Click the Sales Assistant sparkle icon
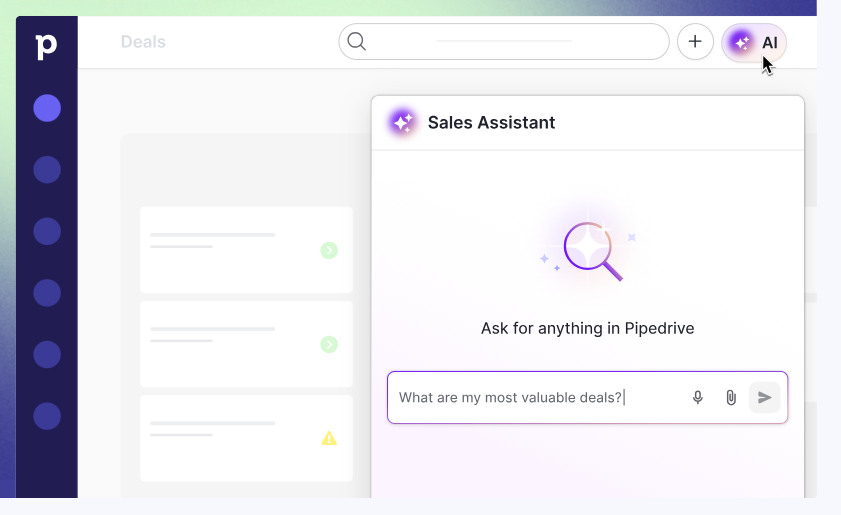Screen dimensions: 841x515 pyautogui.click(x=402, y=122)
